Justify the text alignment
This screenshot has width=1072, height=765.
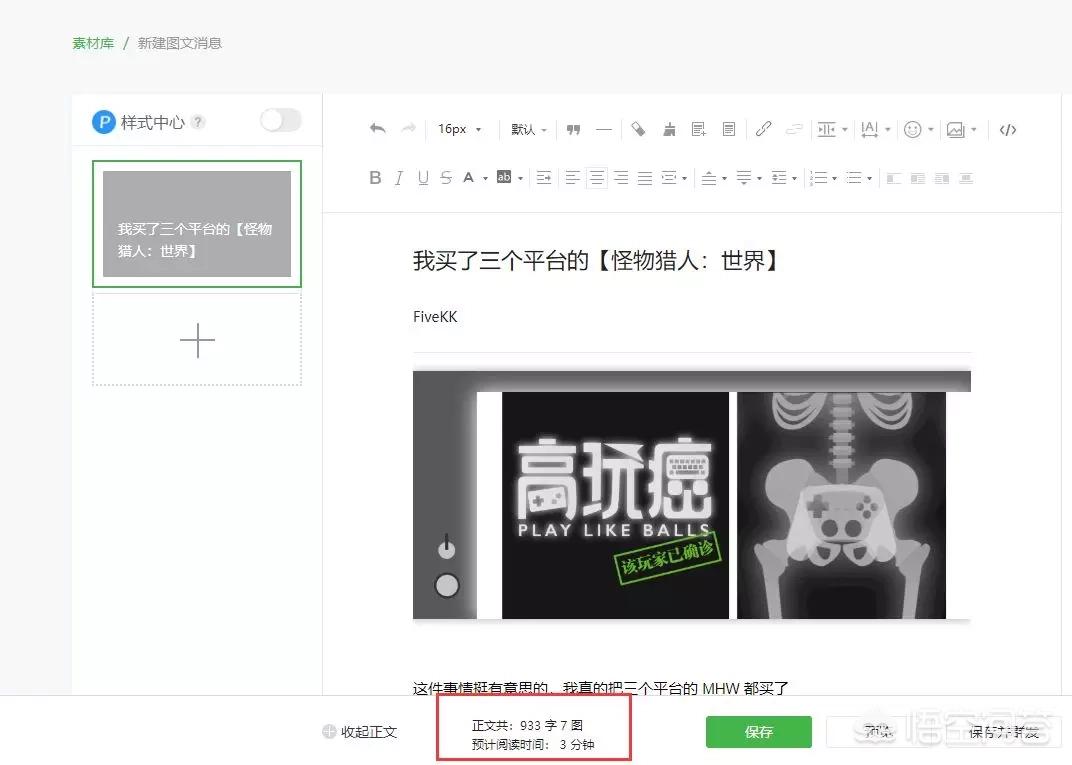tap(645, 178)
